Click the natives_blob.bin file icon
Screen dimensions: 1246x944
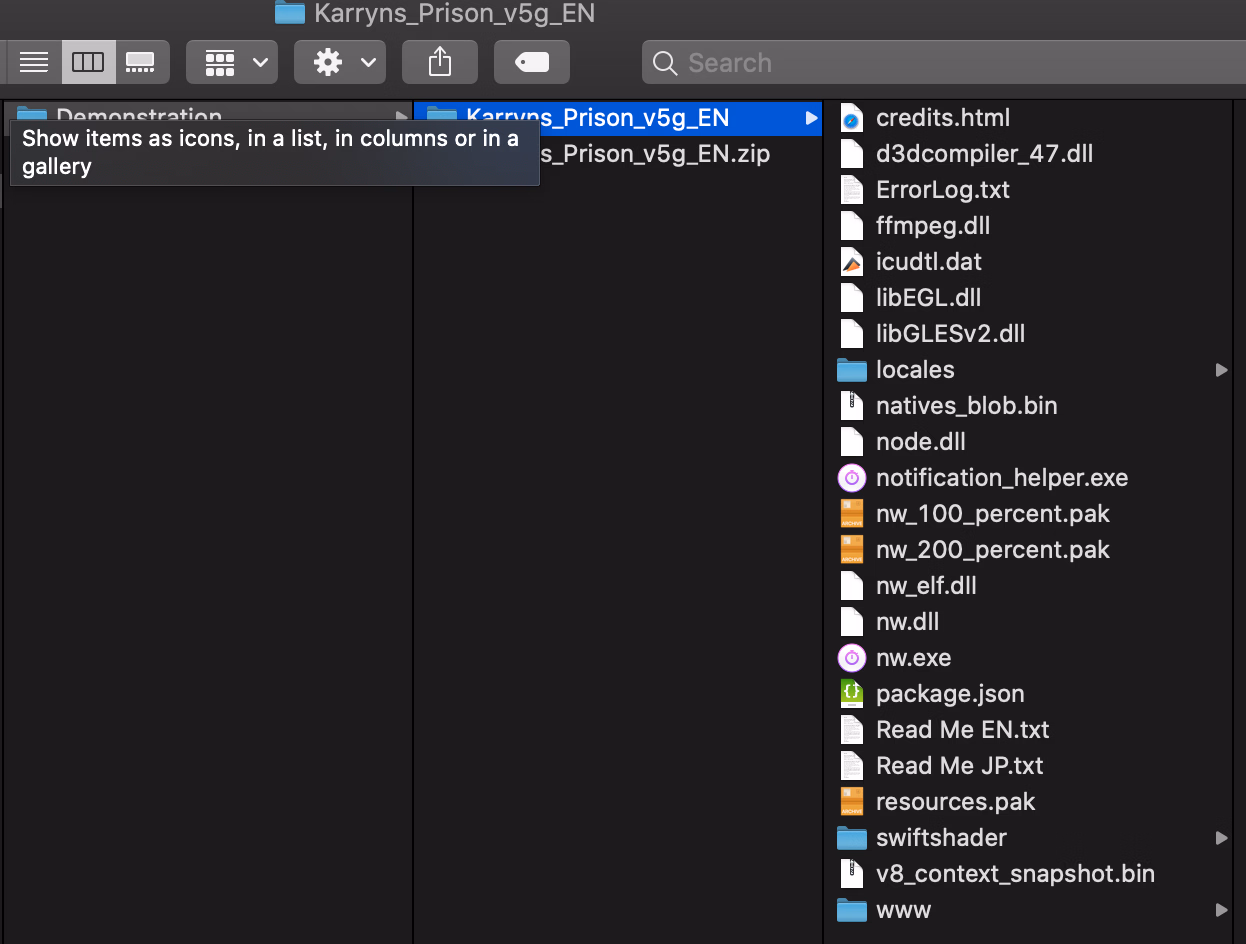852,406
